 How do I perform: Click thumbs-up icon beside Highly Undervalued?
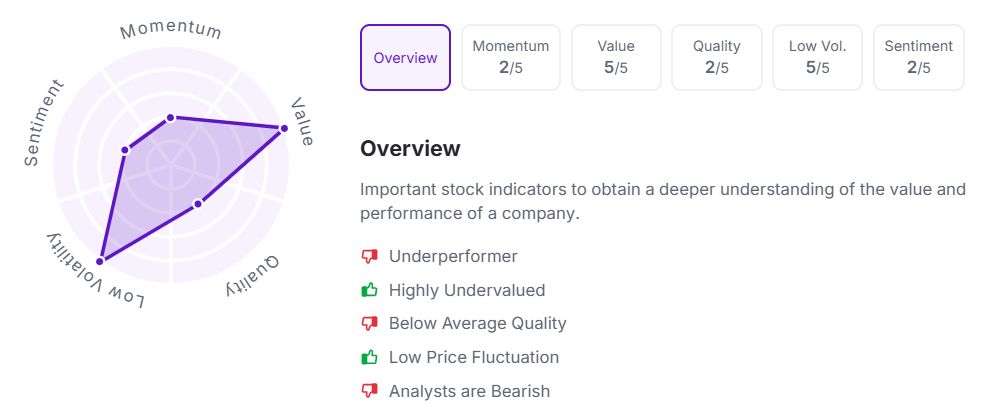point(370,291)
